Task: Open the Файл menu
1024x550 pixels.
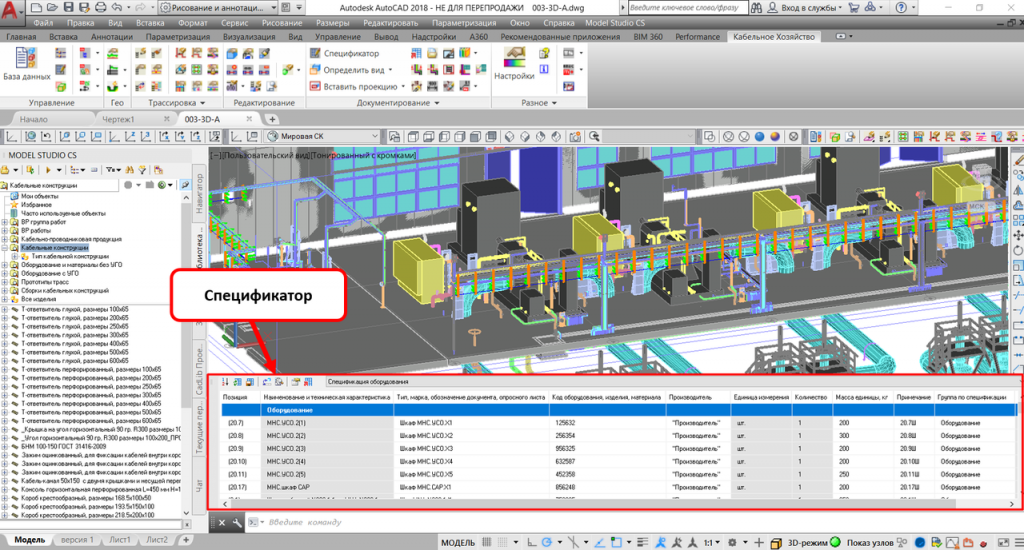Action: click(x=43, y=23)
